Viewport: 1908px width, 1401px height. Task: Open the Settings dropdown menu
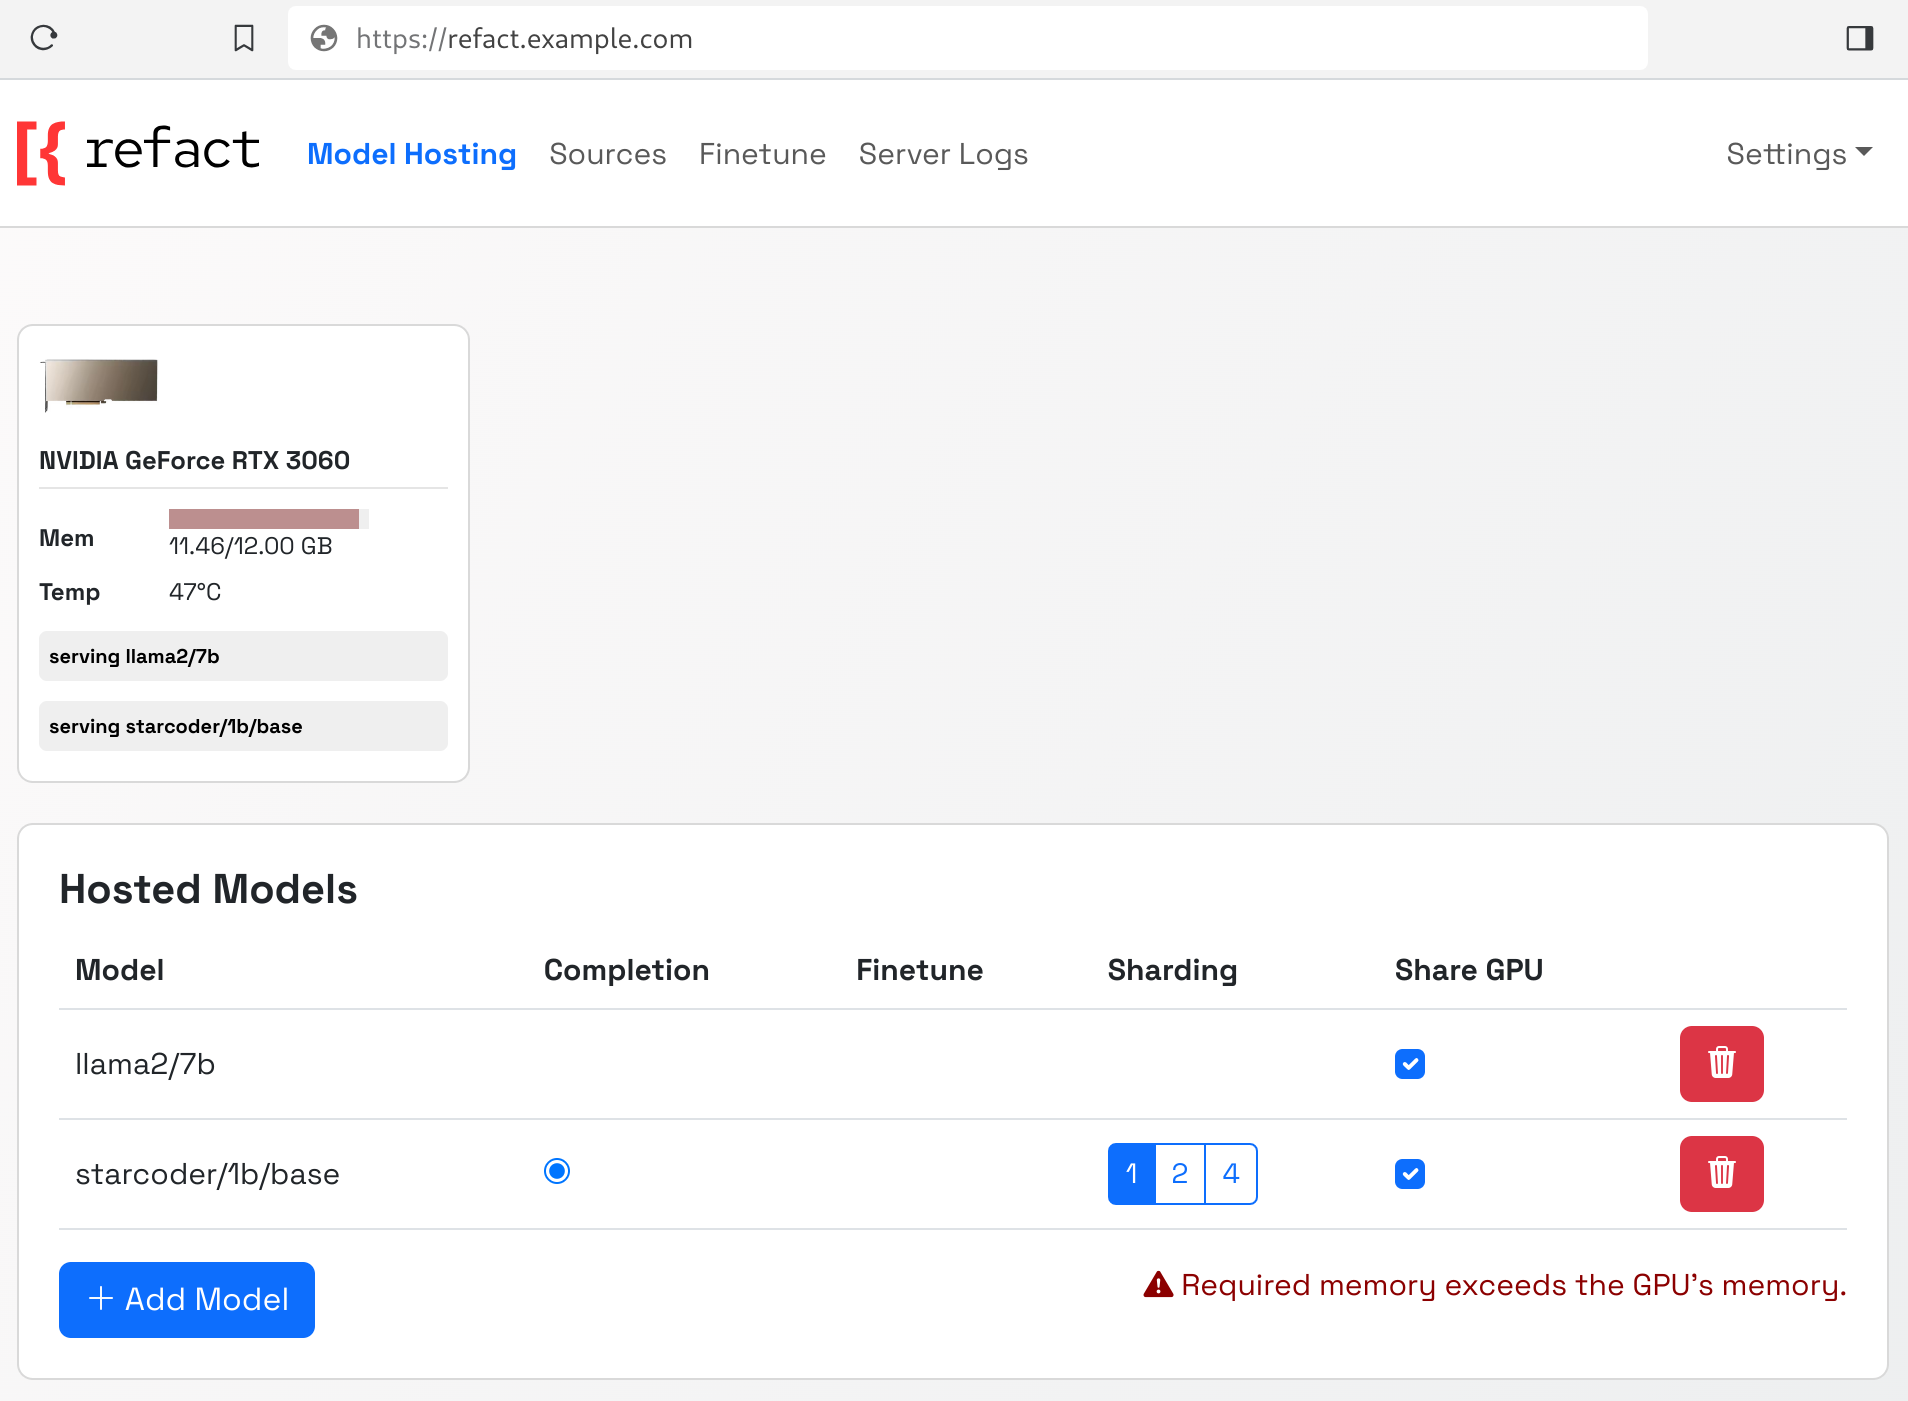[x=1799, y=154]
